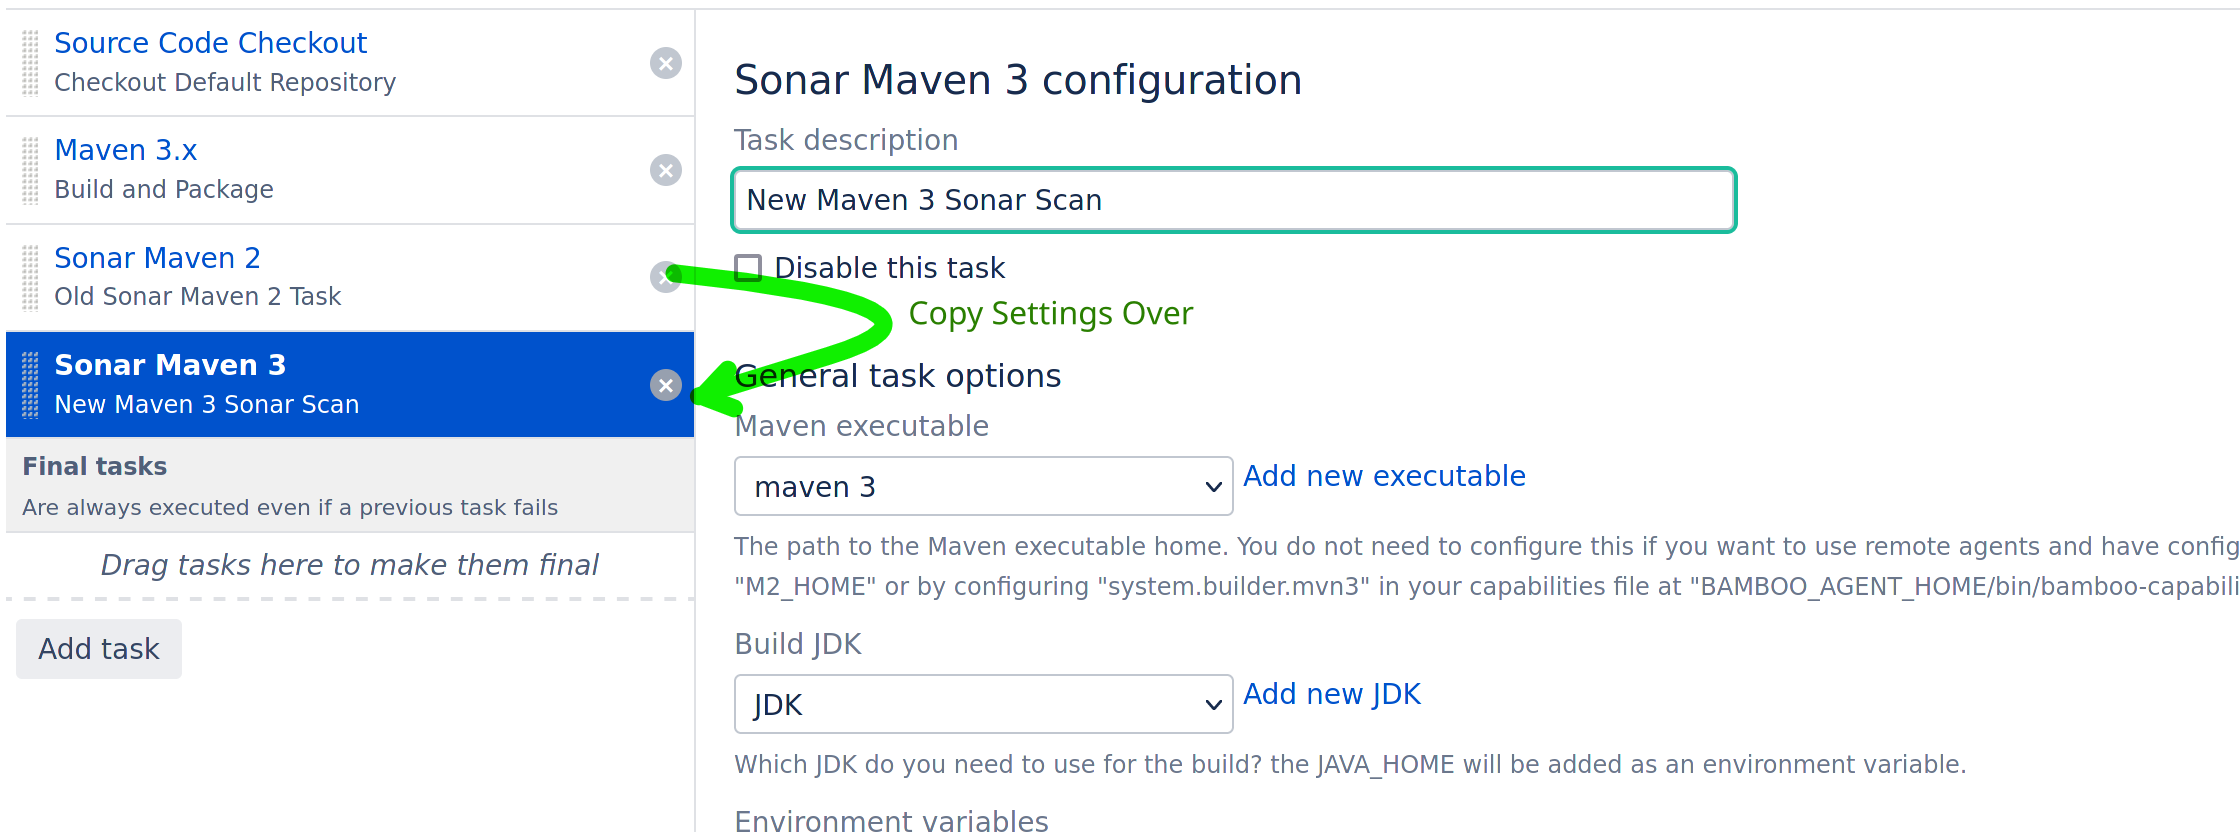Delete the Sonar Maven 2 task
The image size is (2240, 832).
pyautogui.click(x=663, y=278)
